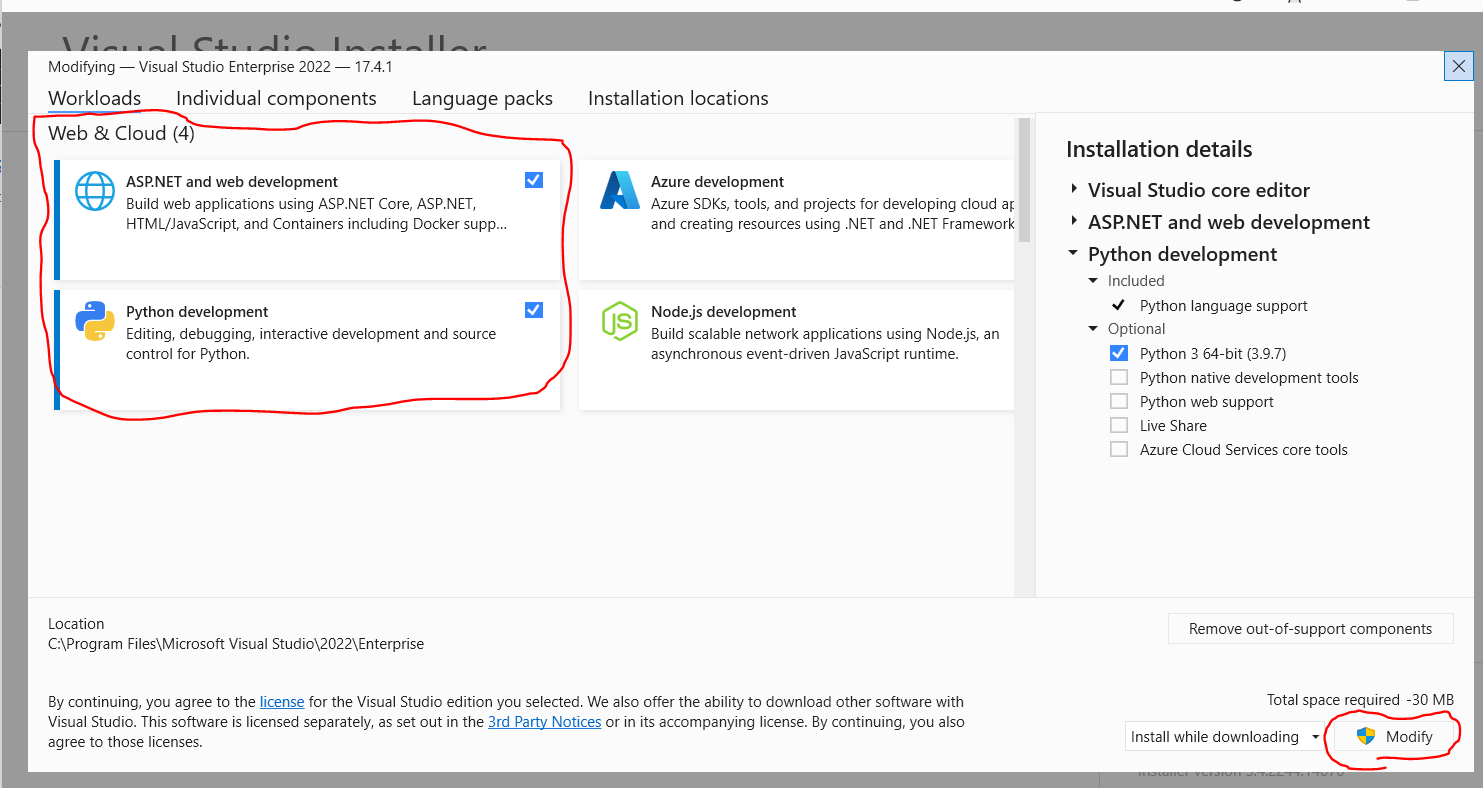
Task: Collapse the Included components group
Action: (x=1093, y=281)
